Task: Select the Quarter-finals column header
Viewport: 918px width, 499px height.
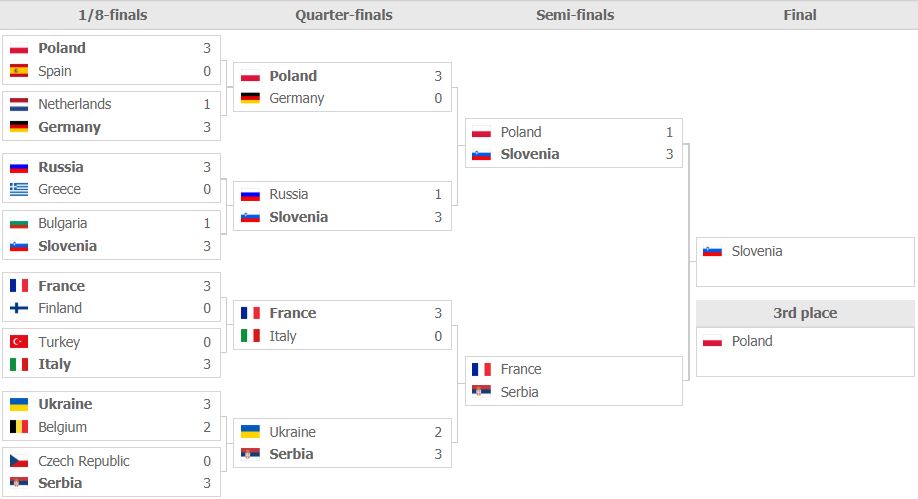Action: (x=344, y=15)
